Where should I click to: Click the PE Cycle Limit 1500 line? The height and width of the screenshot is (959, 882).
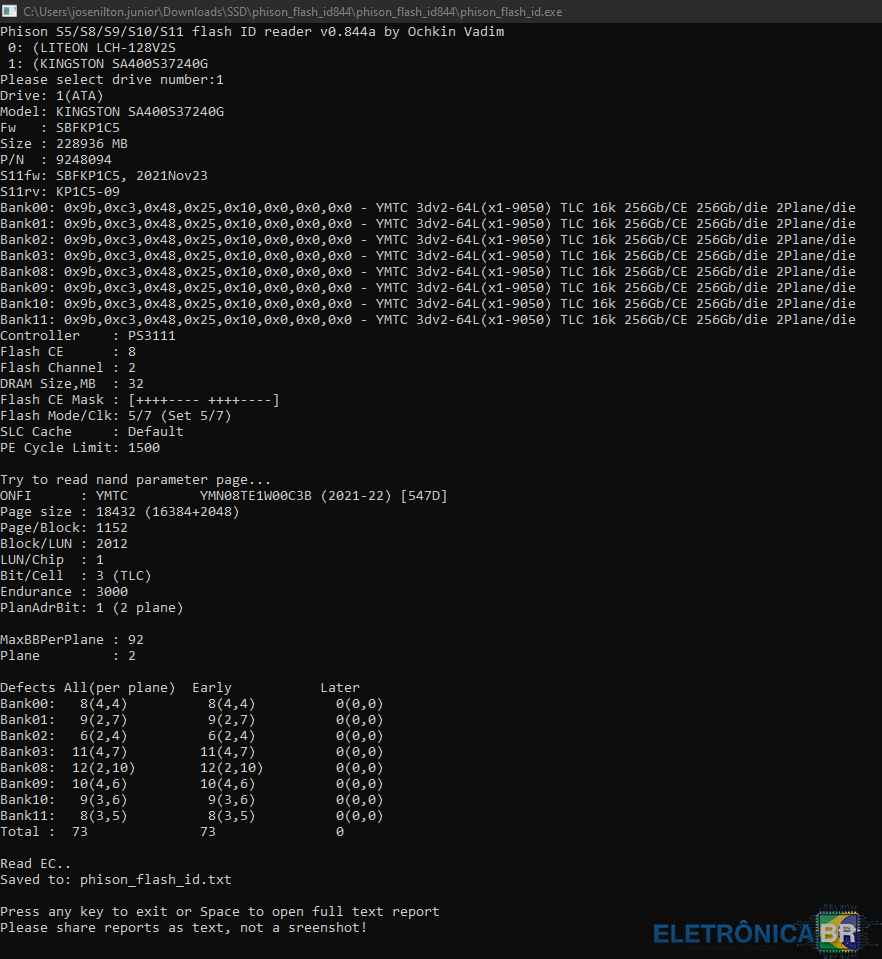coord(80,448)
